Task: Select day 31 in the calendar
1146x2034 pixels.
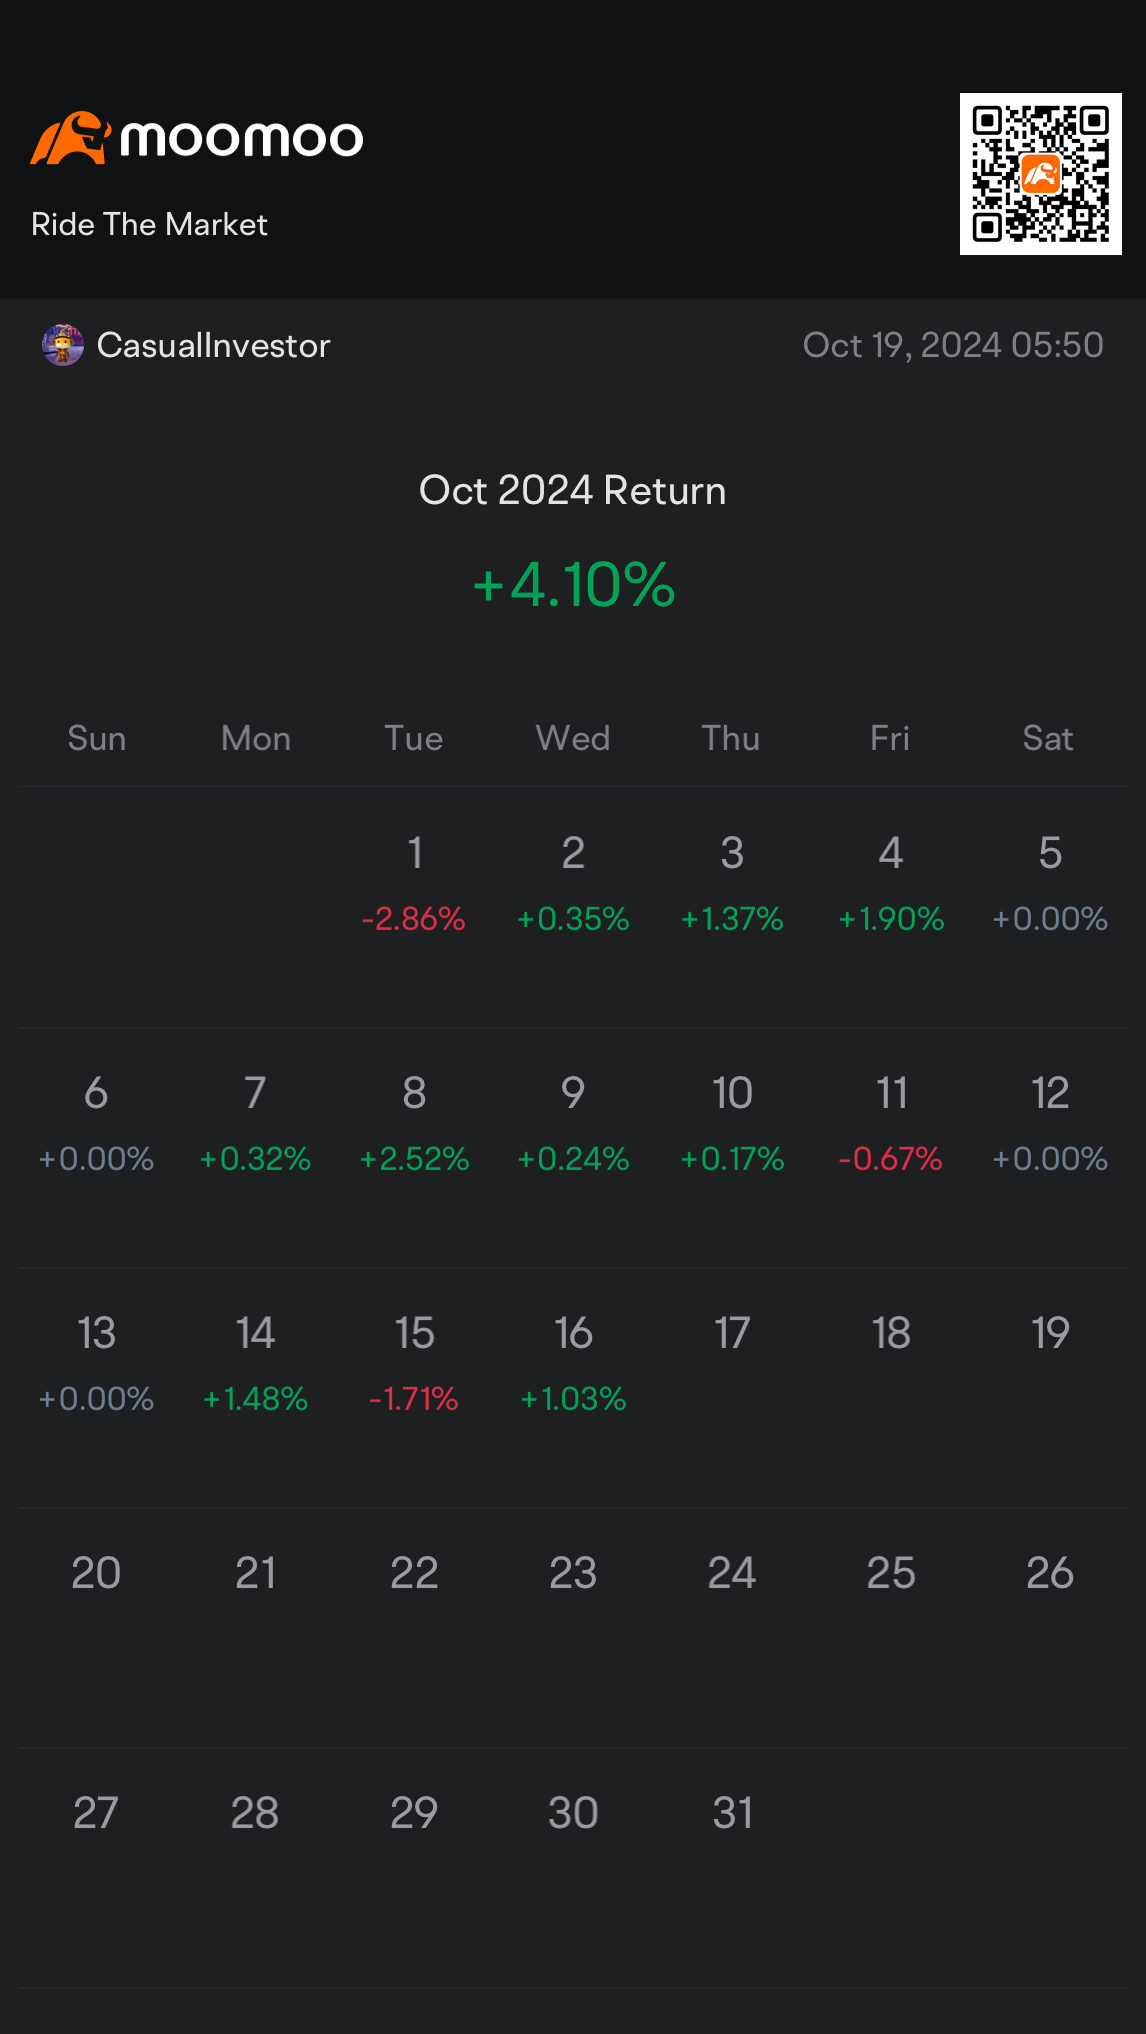Action: click(x=732, y=1813)
